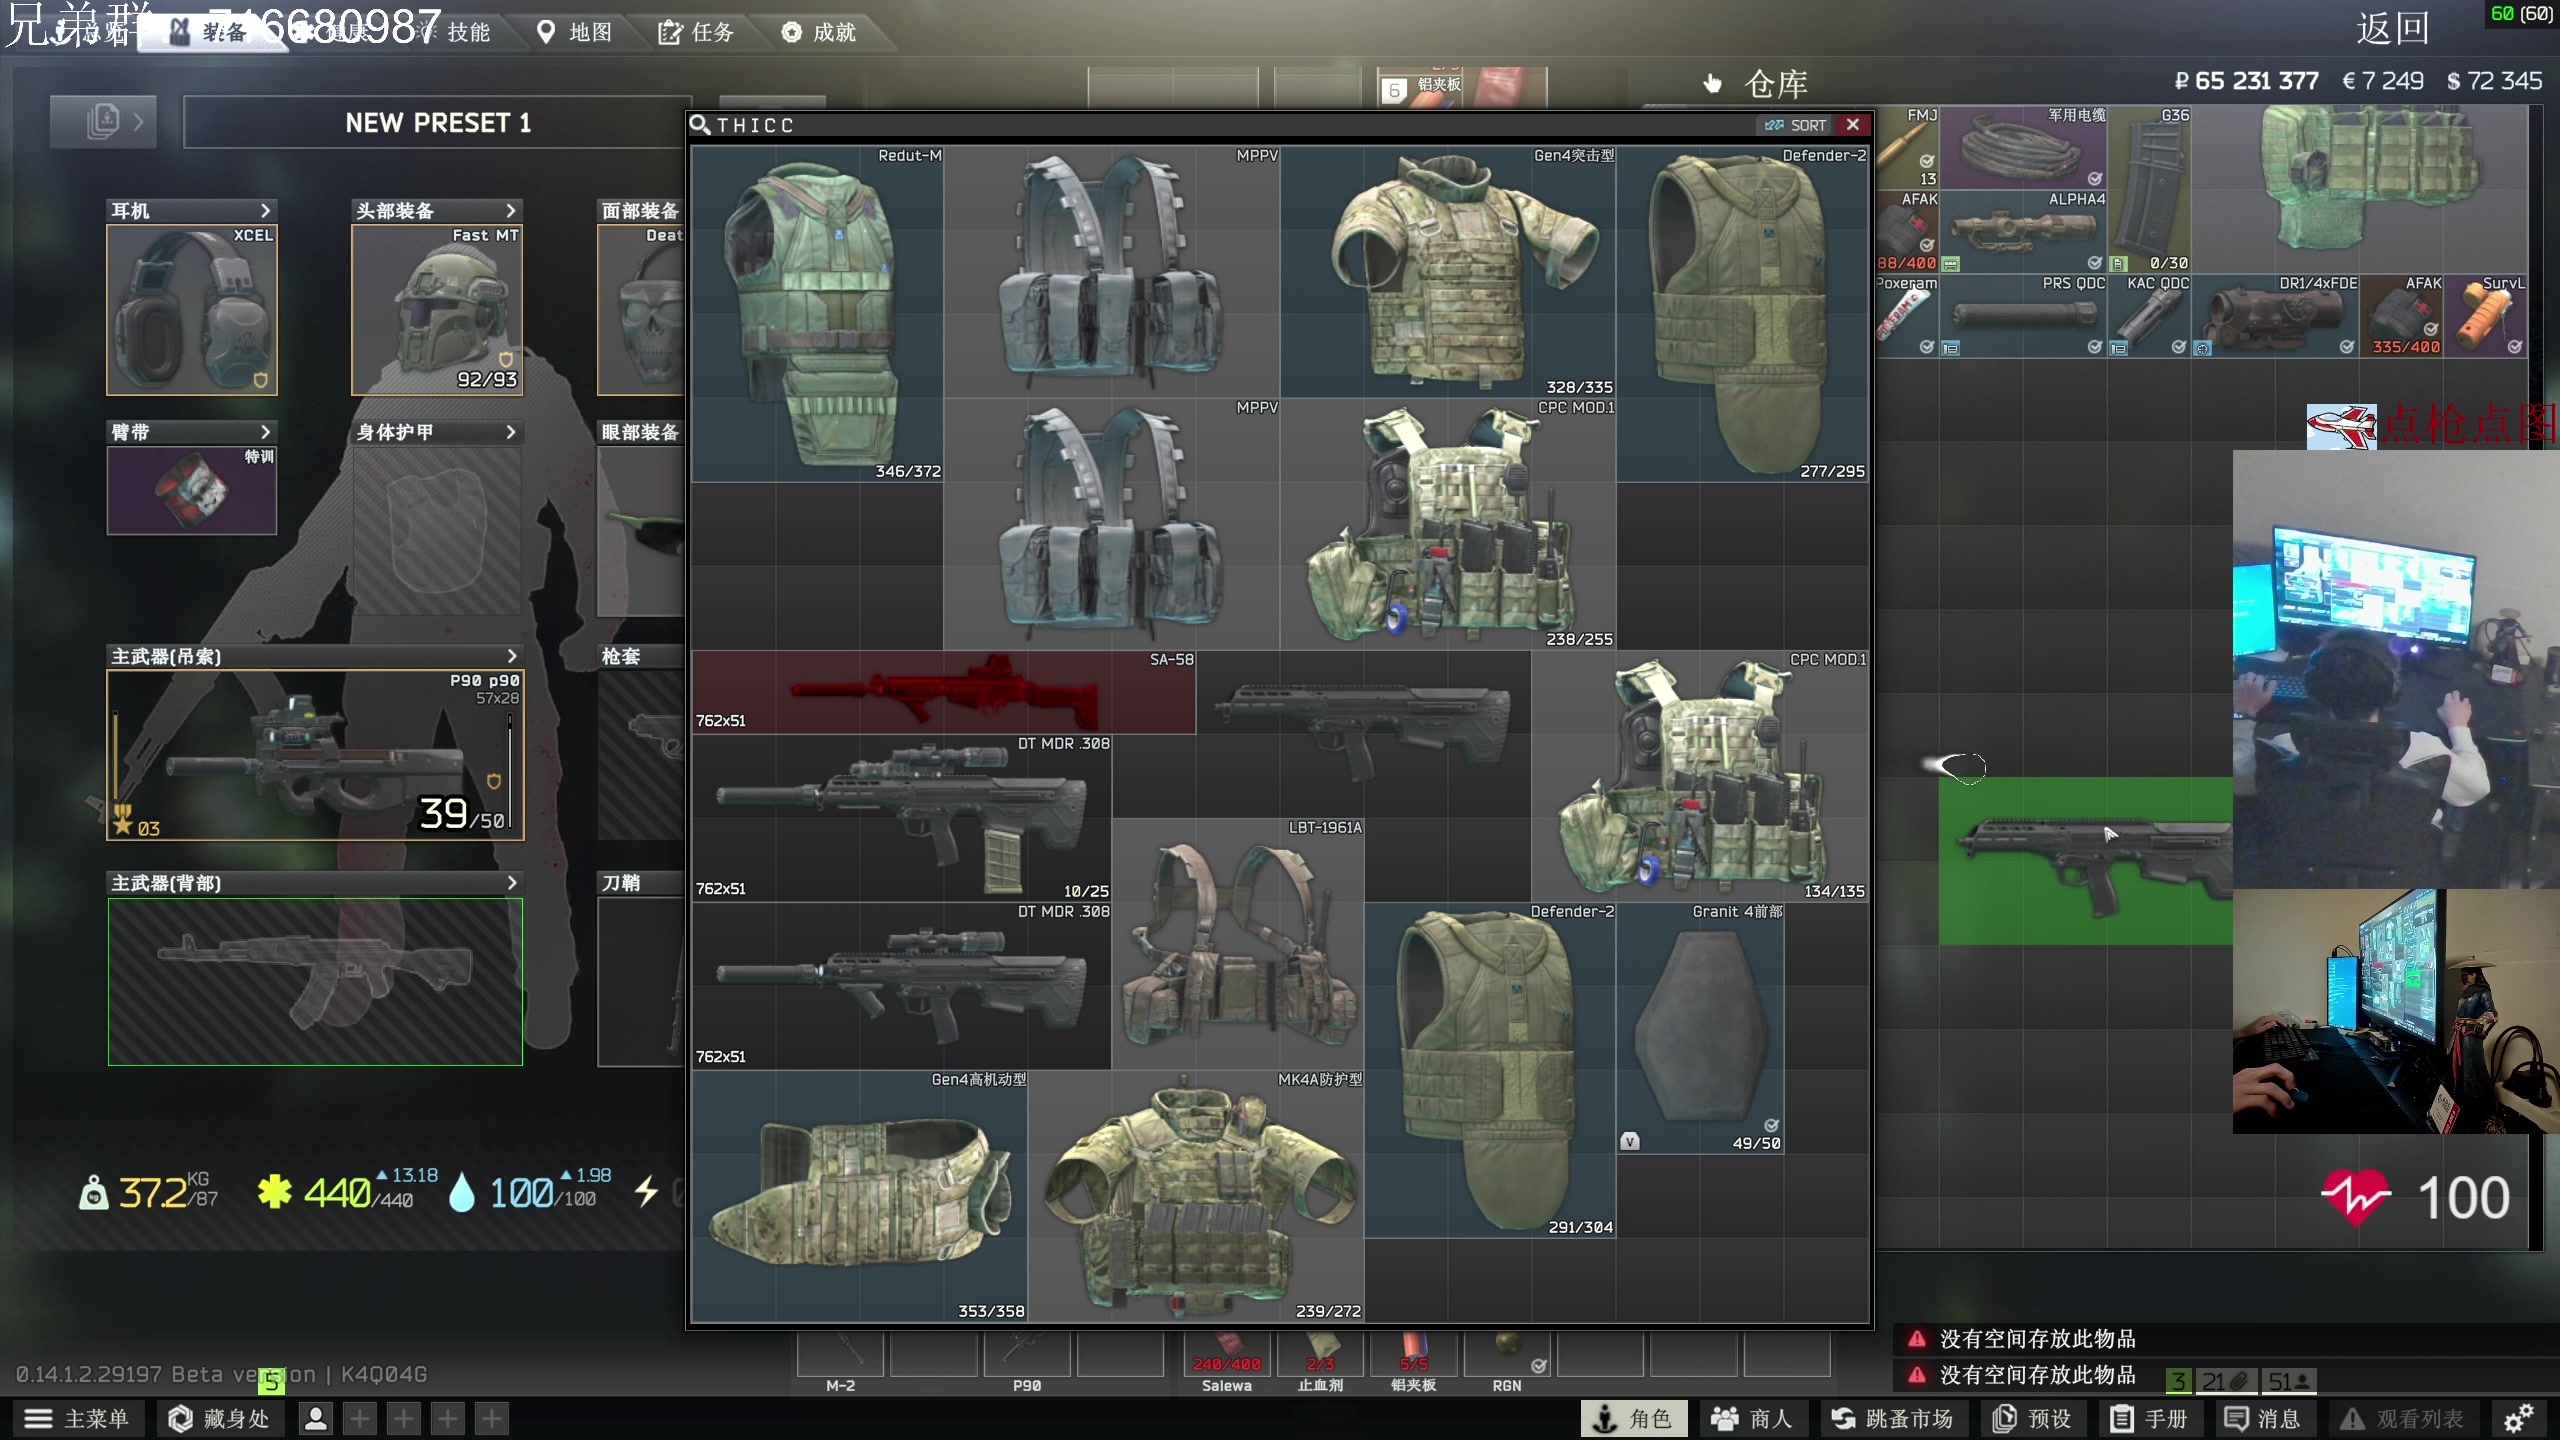Select the red SA-58 rifle item
This screenshot has height=1440, width=2560.
click(x=943, y=692)
